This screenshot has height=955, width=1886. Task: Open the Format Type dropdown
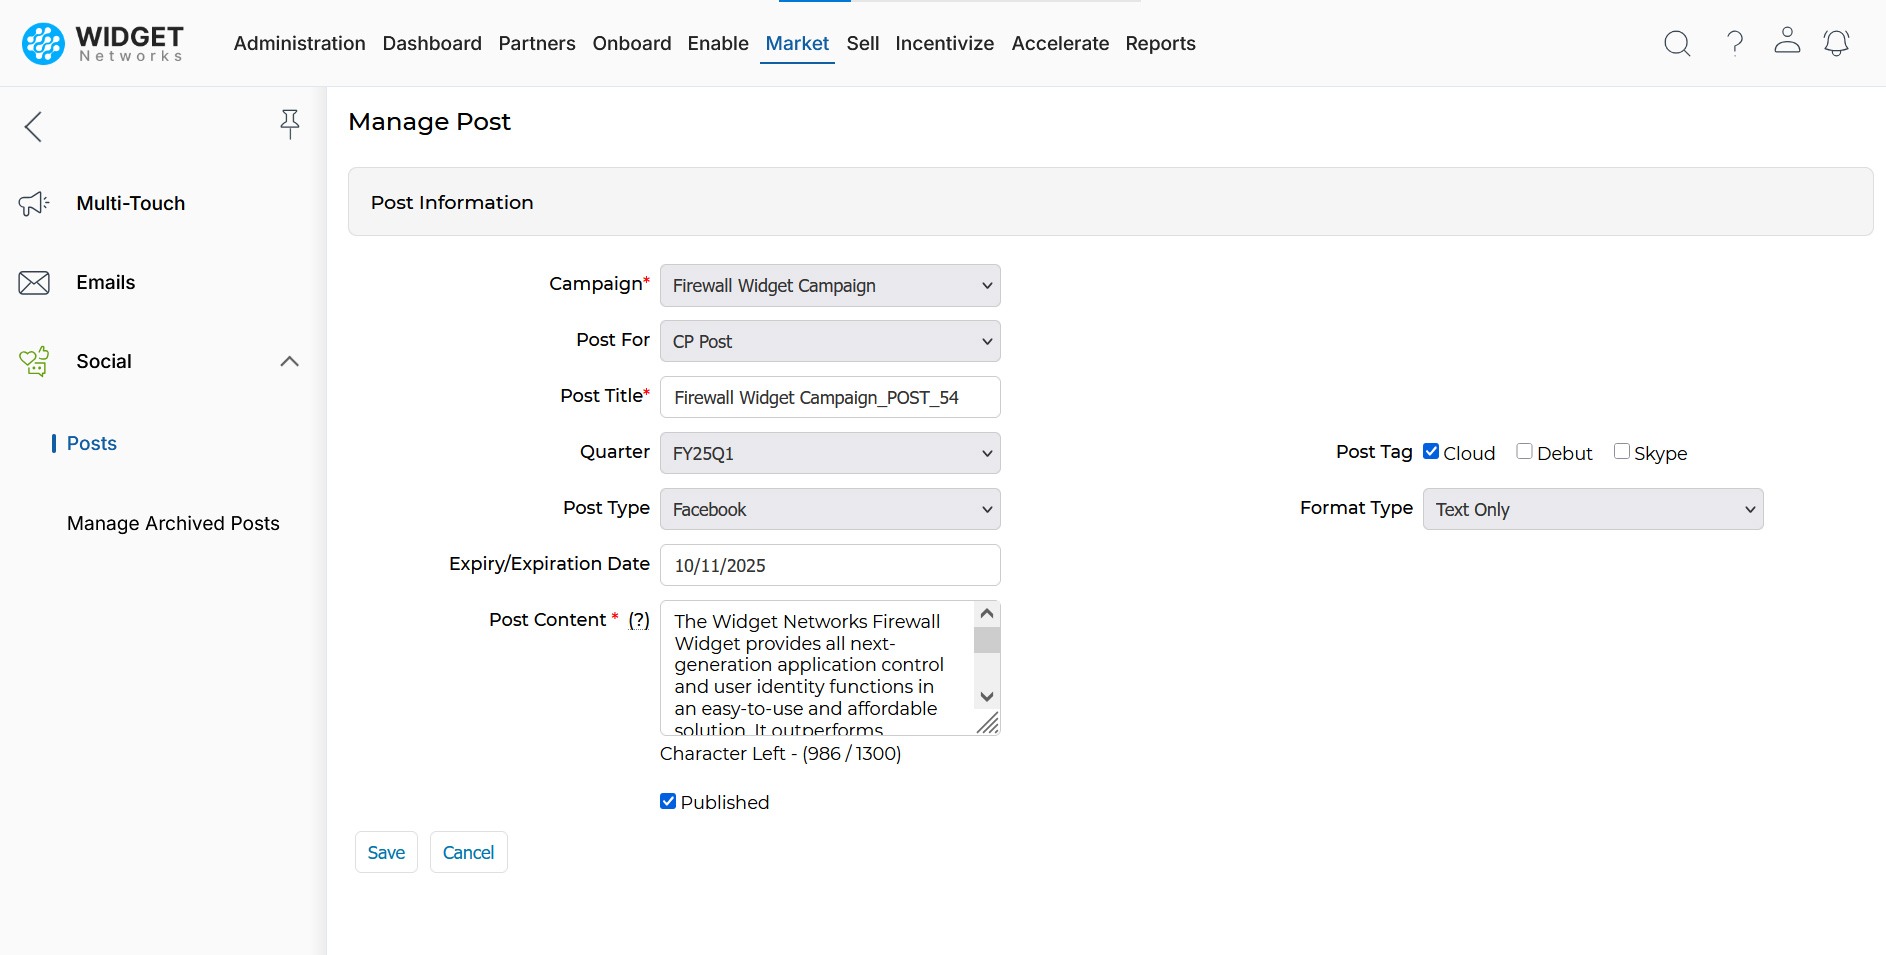click(1592, 510)
